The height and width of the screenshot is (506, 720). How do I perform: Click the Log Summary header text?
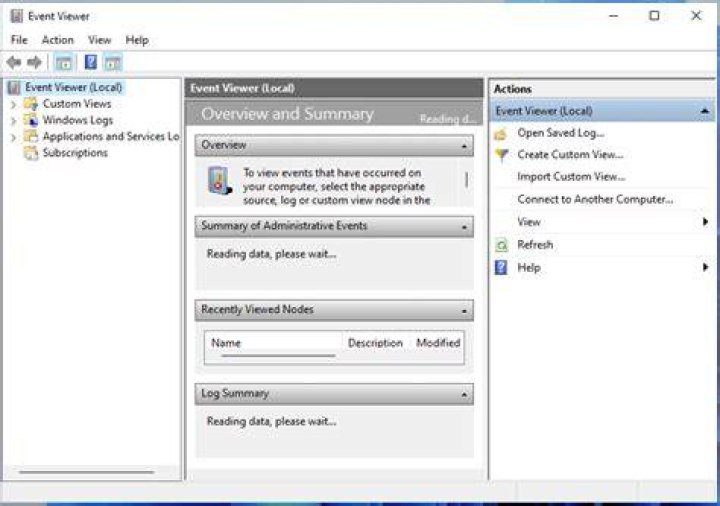235,394
